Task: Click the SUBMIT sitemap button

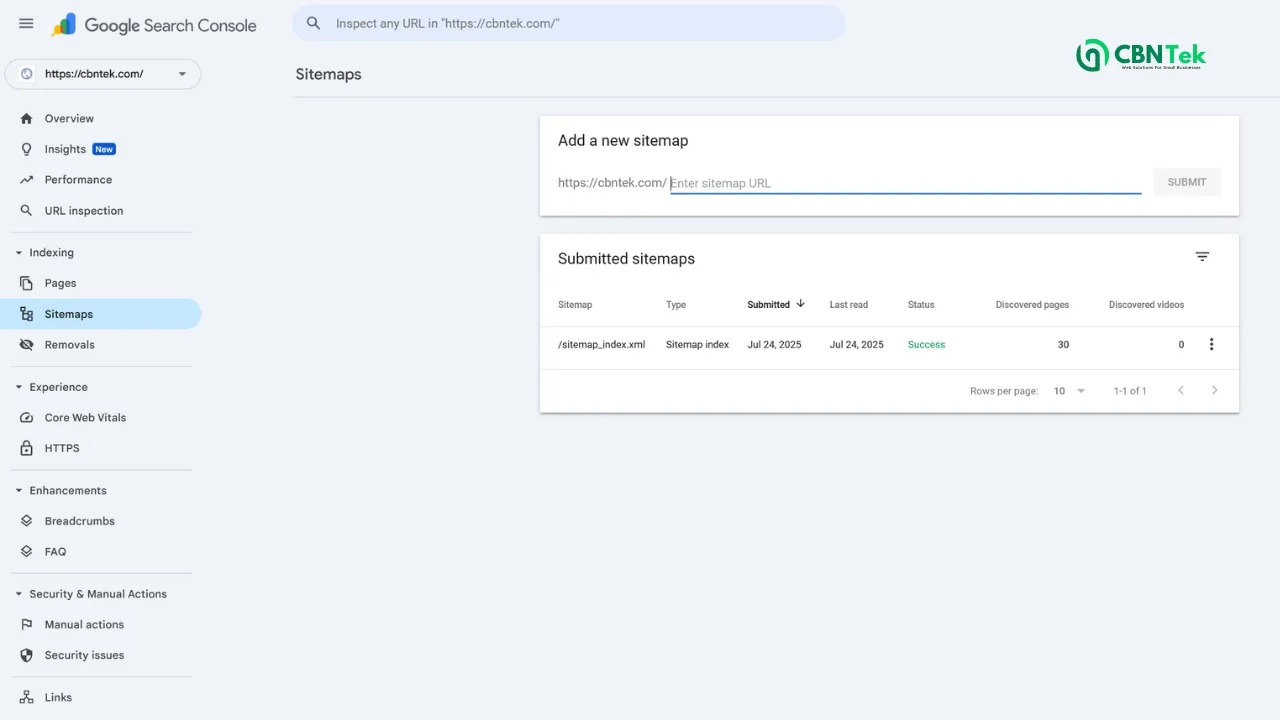Action: [x=1187, y=182]
